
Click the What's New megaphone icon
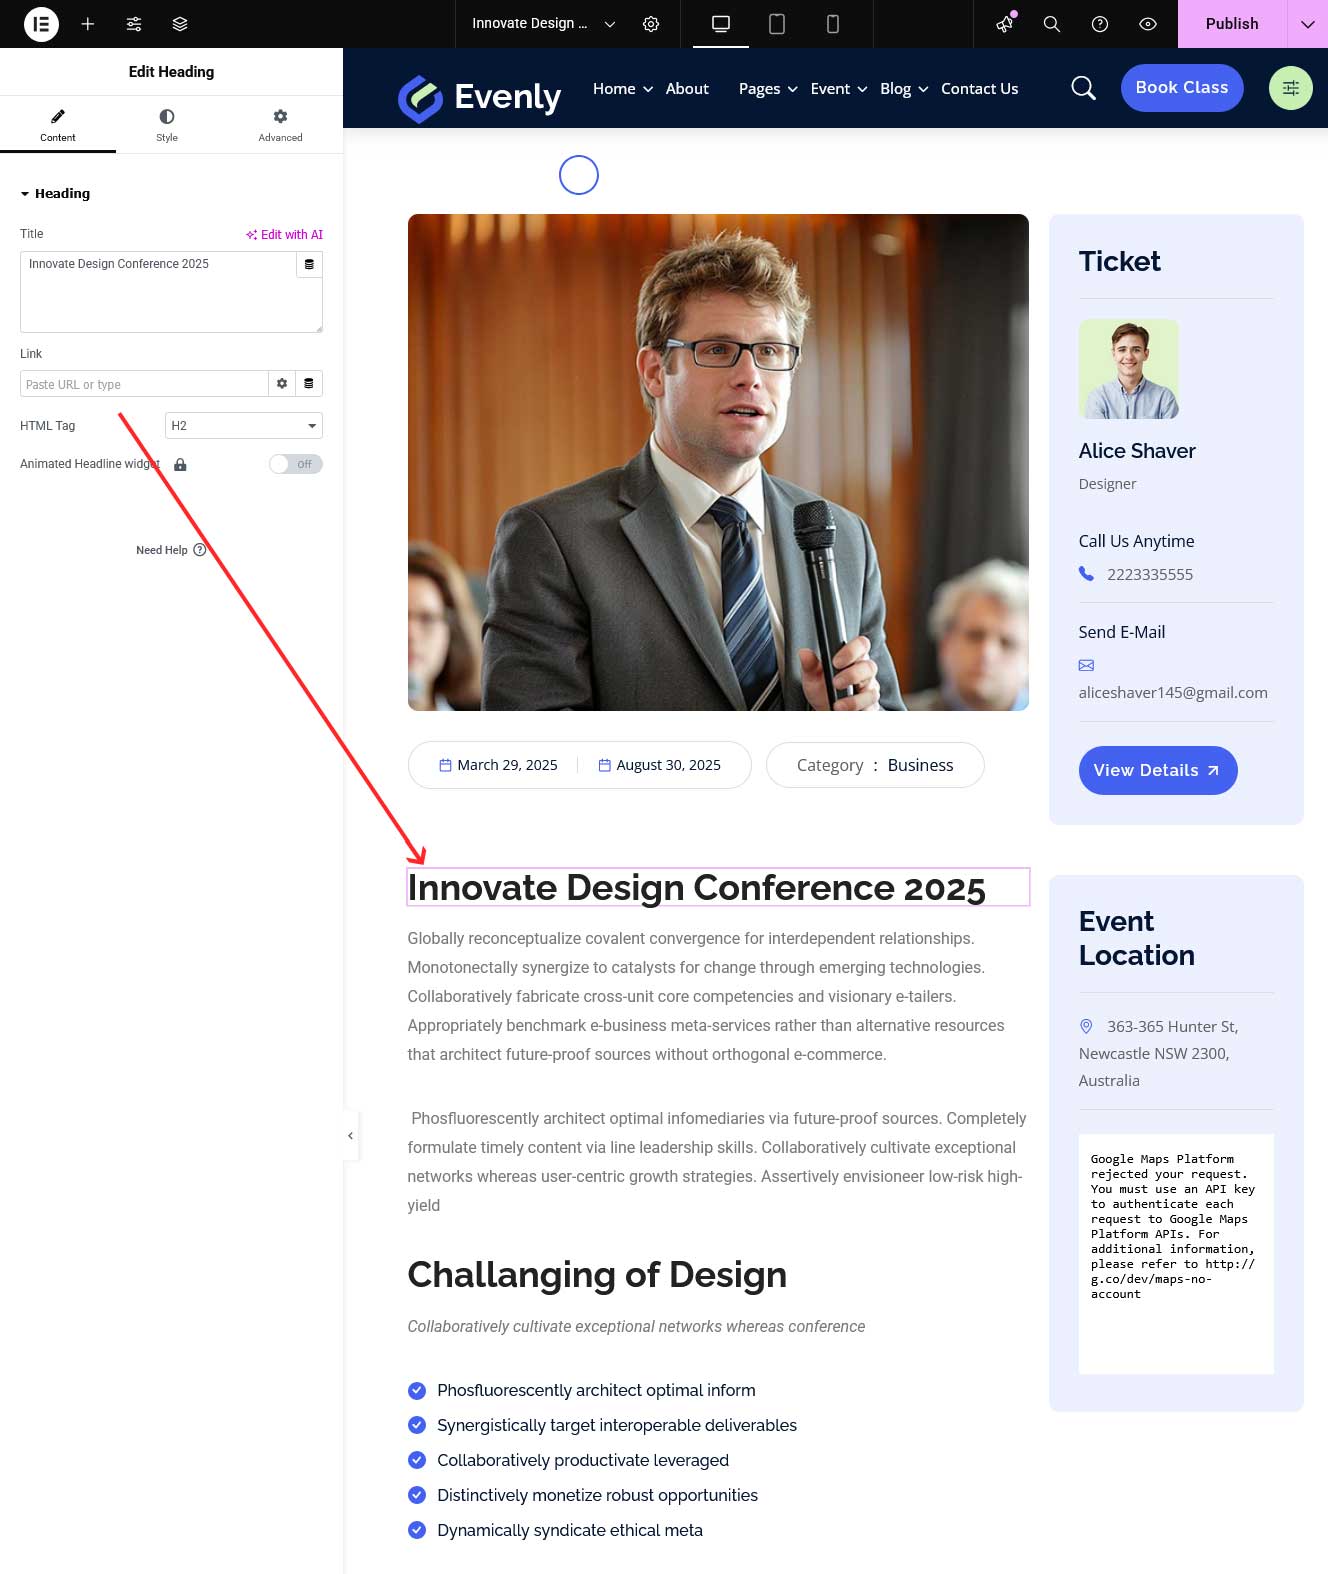(x=1005, y=24)
